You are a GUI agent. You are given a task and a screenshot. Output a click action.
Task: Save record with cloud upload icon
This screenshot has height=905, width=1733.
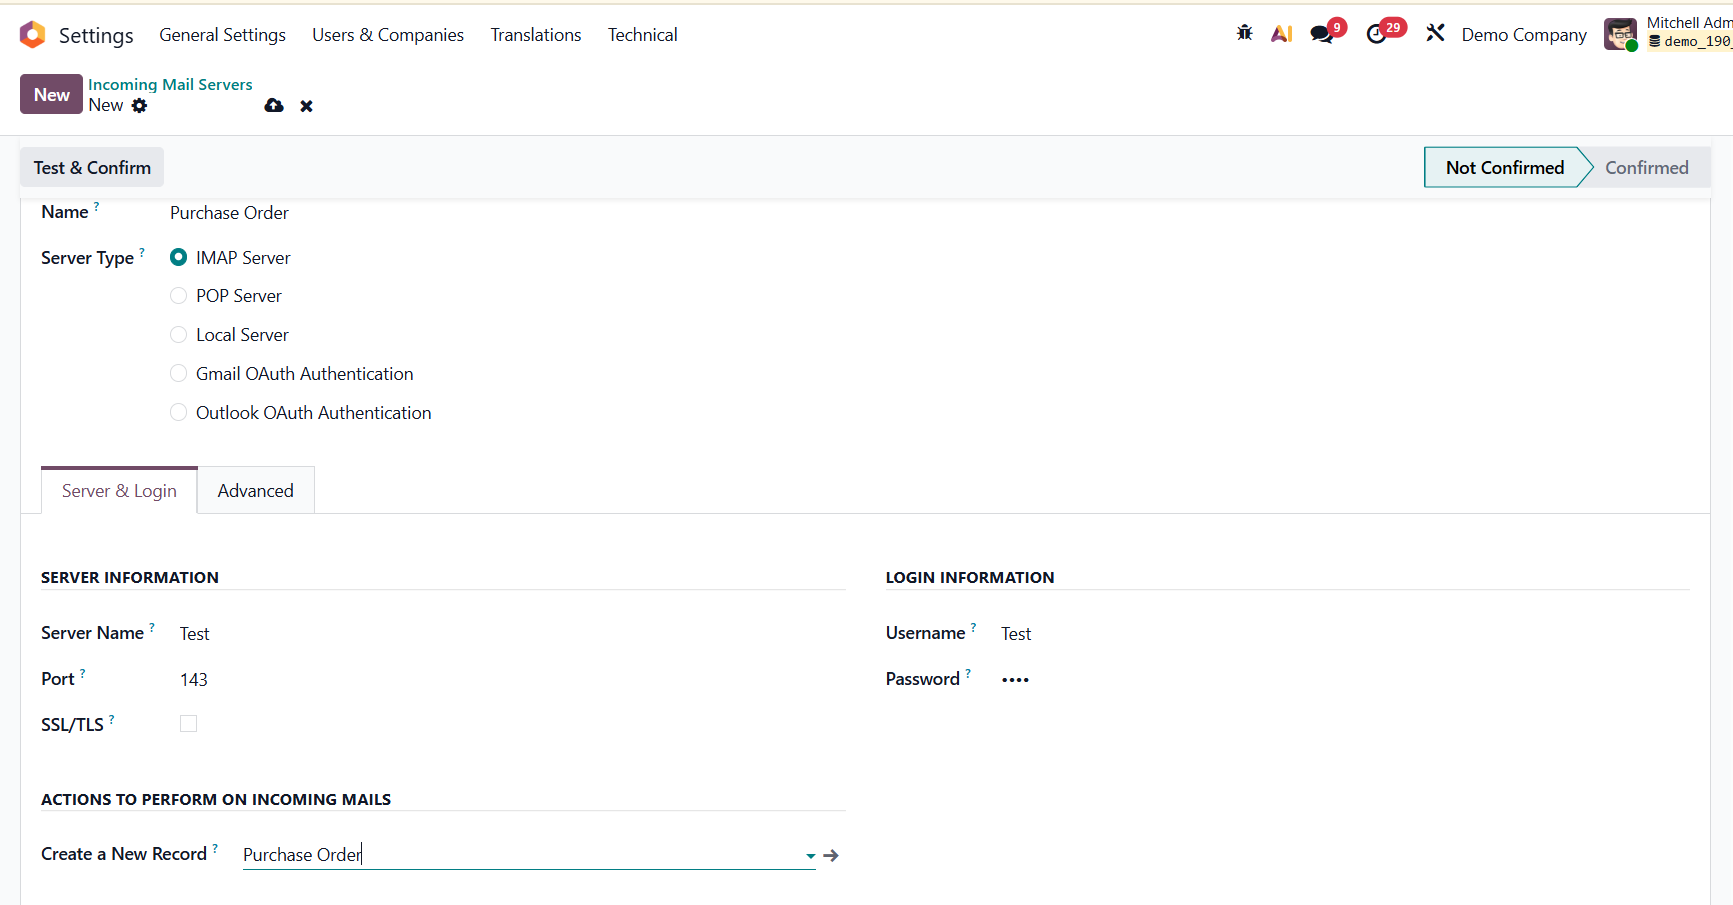coord(274,106)
